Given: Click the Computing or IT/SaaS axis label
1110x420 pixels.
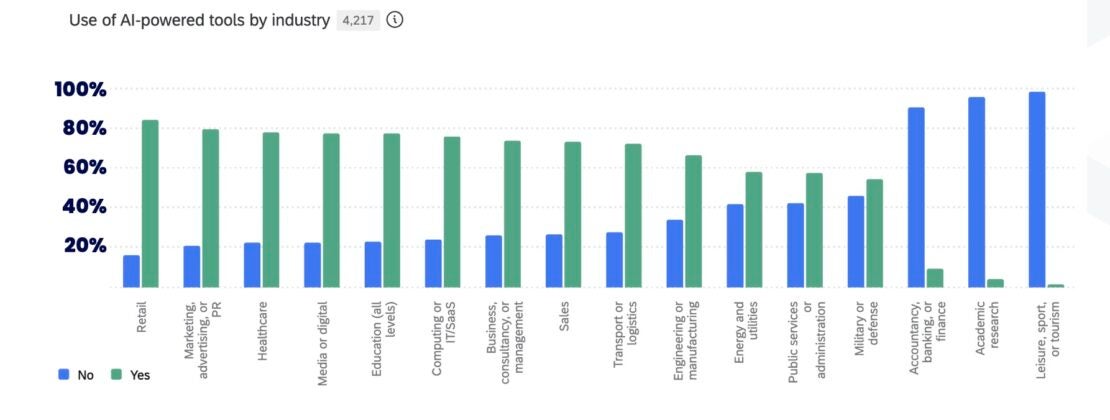Looking at the screenshot, I should tap(441, 340).
